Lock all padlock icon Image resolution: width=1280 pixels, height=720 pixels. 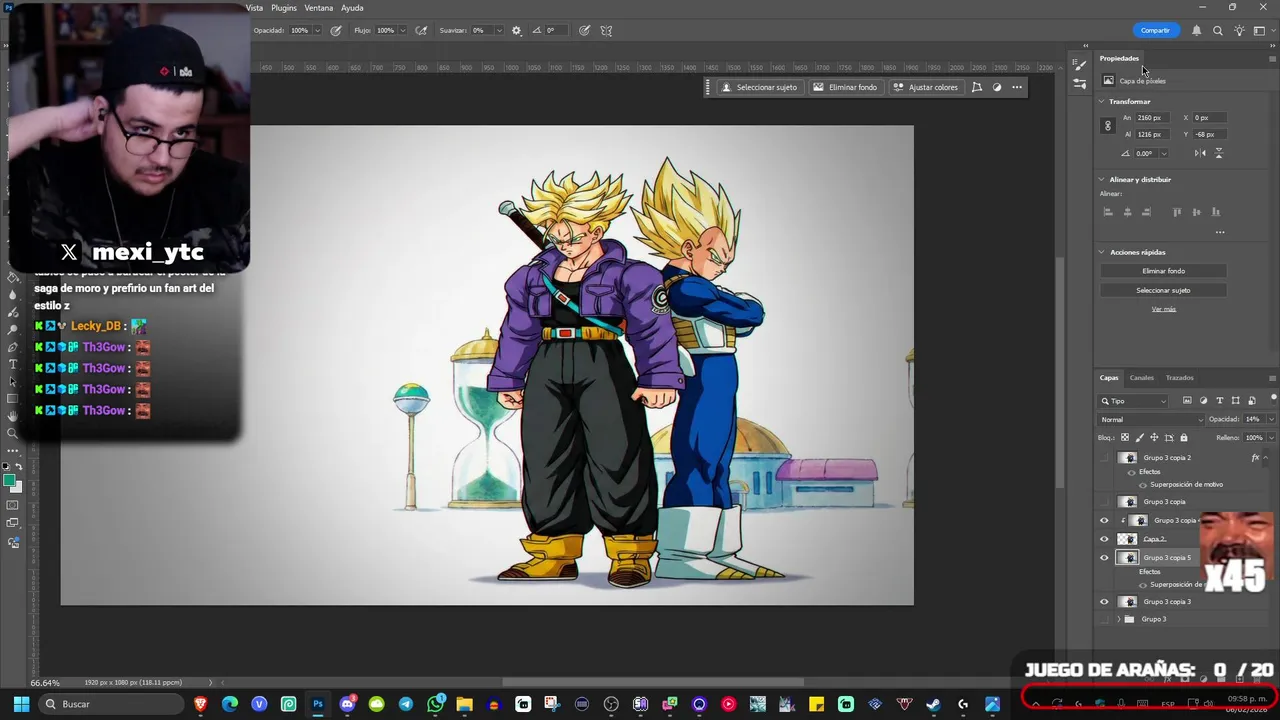pyautogui.click(x=1184, y=438)
